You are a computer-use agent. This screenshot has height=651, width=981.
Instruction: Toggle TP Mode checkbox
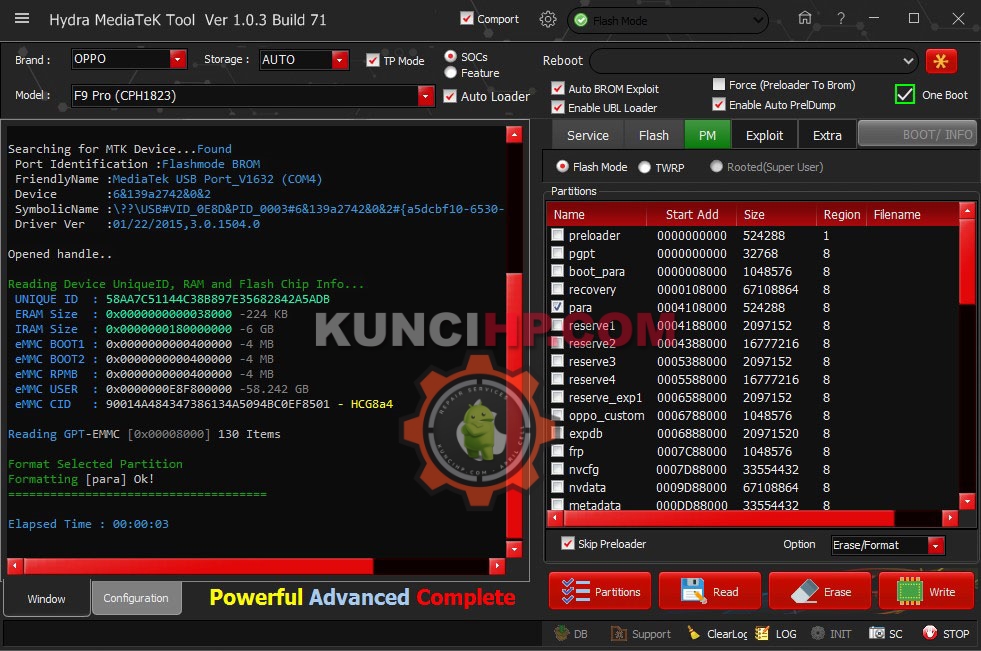[373, 60]
